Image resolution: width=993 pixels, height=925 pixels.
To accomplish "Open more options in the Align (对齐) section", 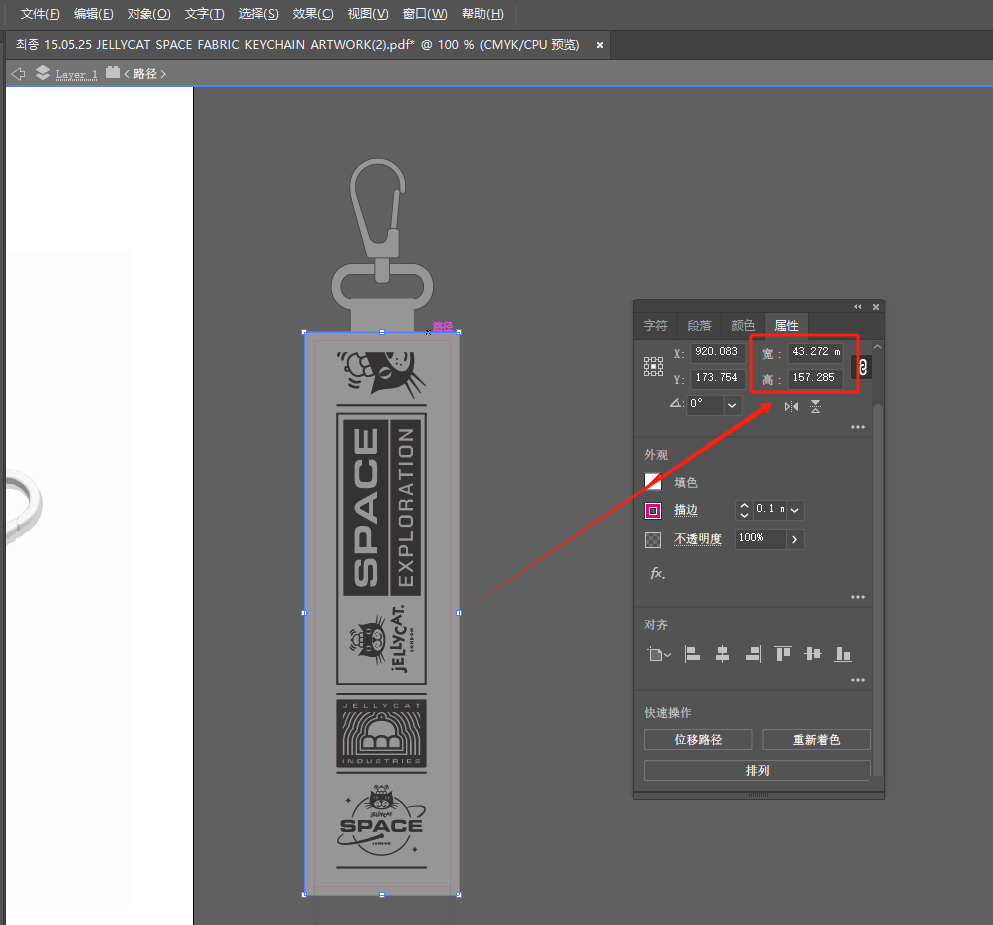I will 857,680.
